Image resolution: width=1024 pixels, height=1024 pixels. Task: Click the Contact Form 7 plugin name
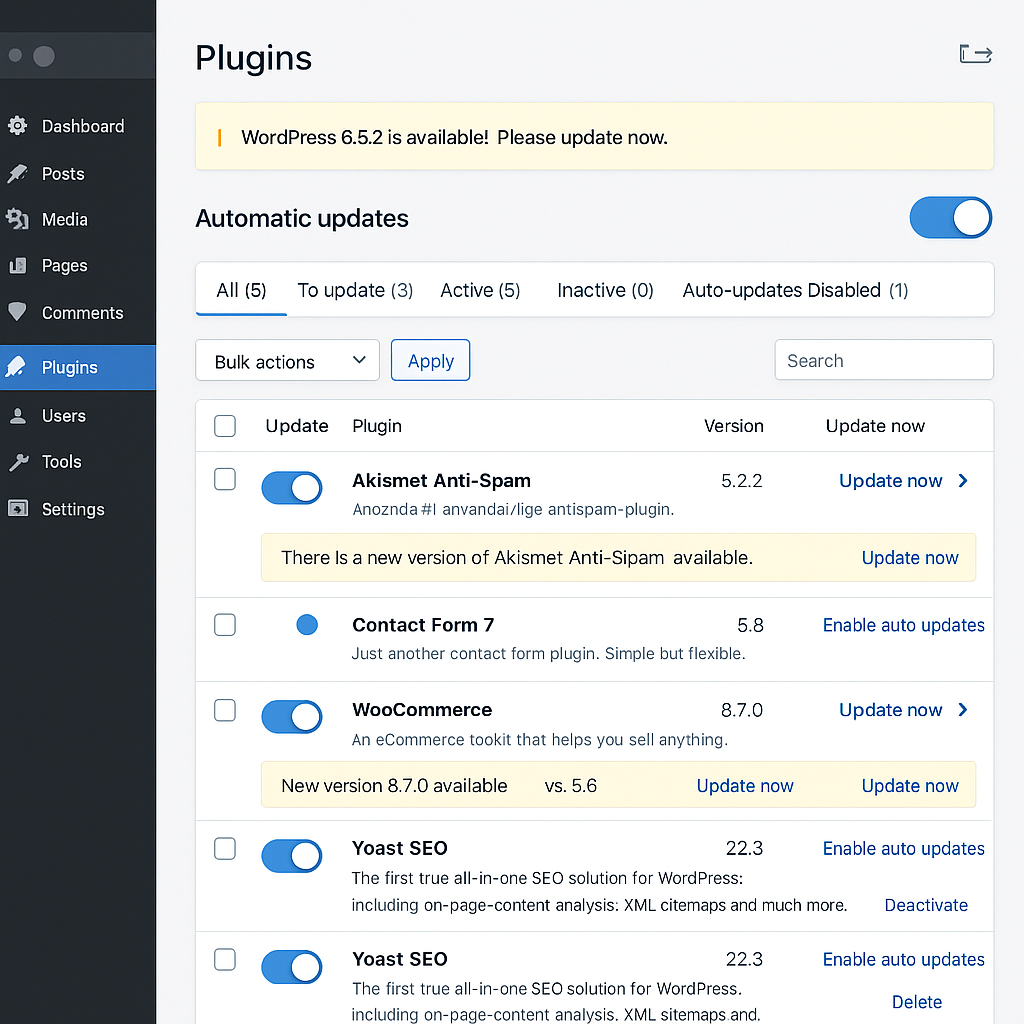(423, 625)
